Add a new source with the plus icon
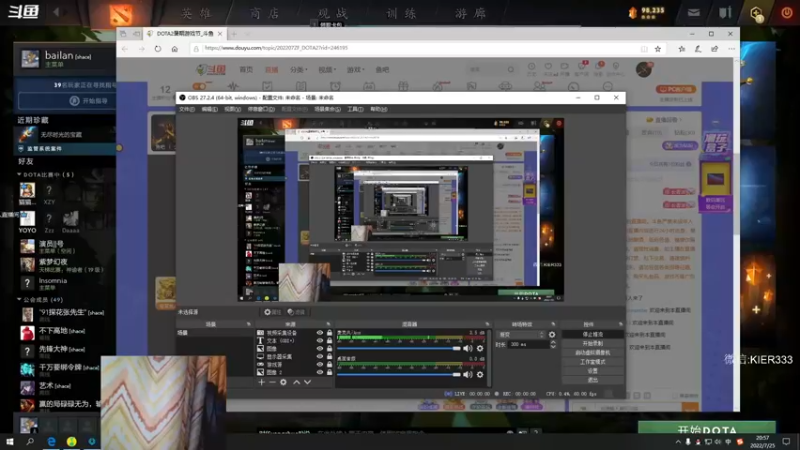Viewport: 800px width, 450px height. [x=261, y=382]
